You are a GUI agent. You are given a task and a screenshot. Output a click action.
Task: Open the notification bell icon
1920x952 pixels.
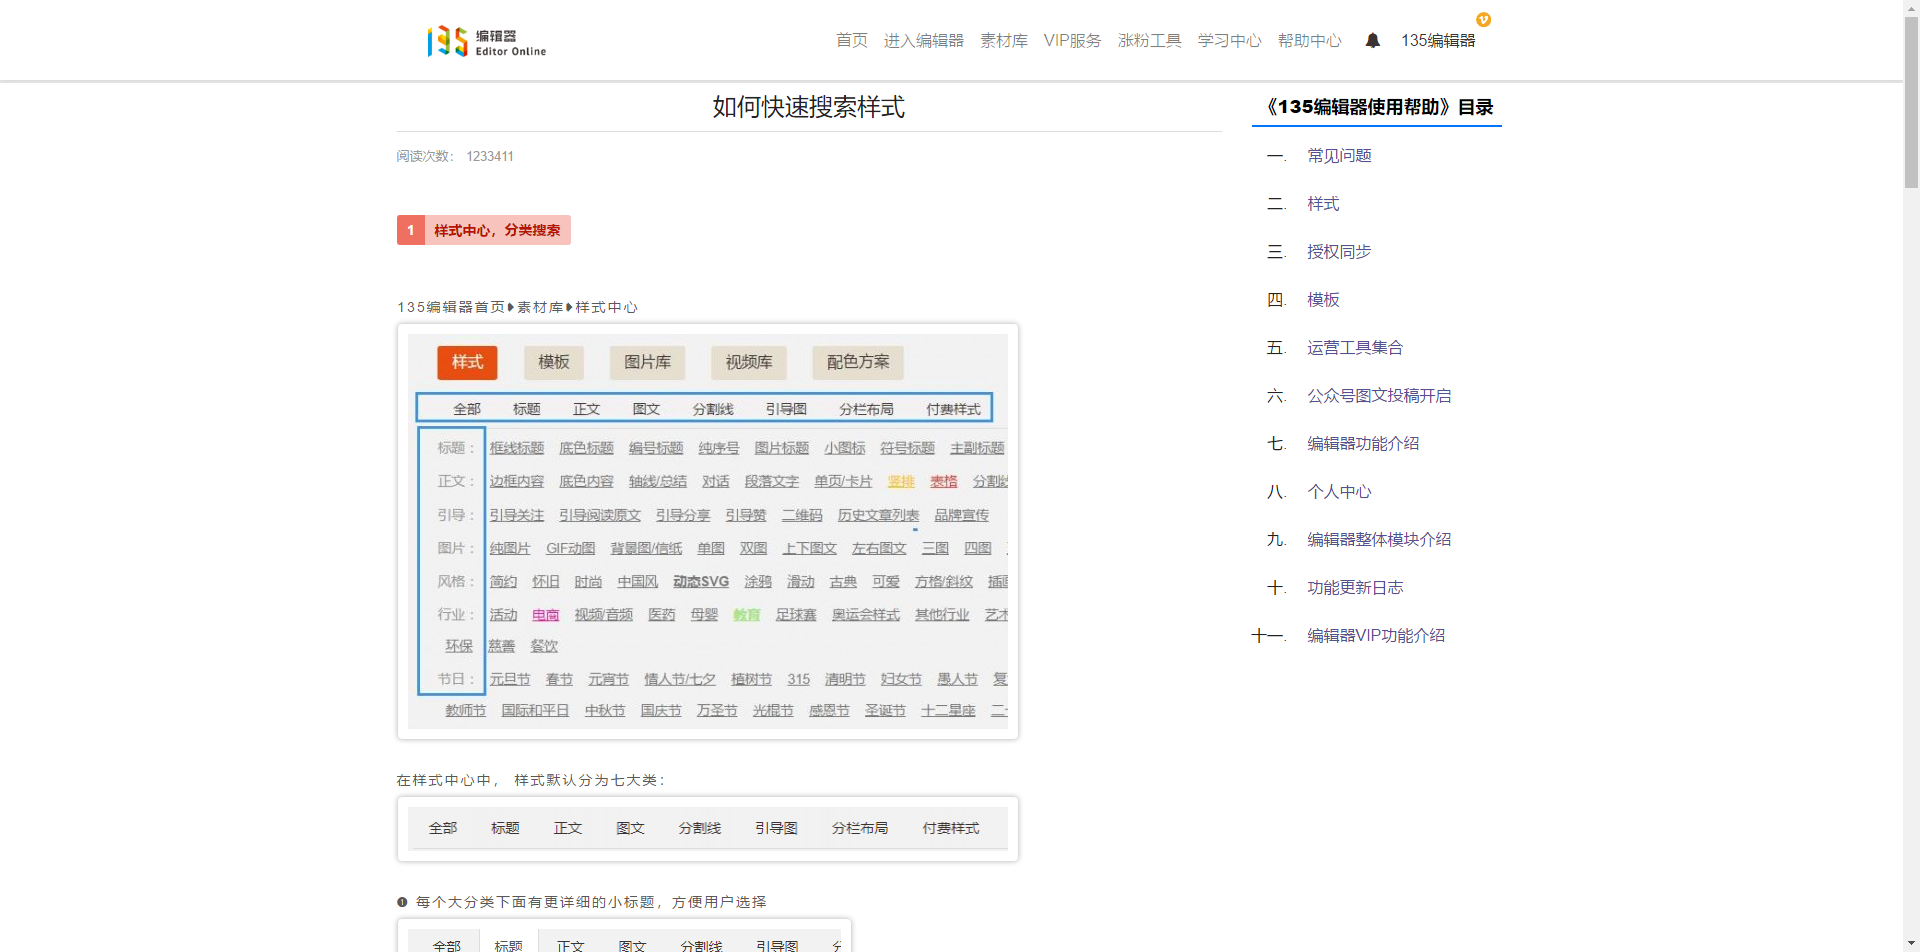click(x=1373, y=40)
